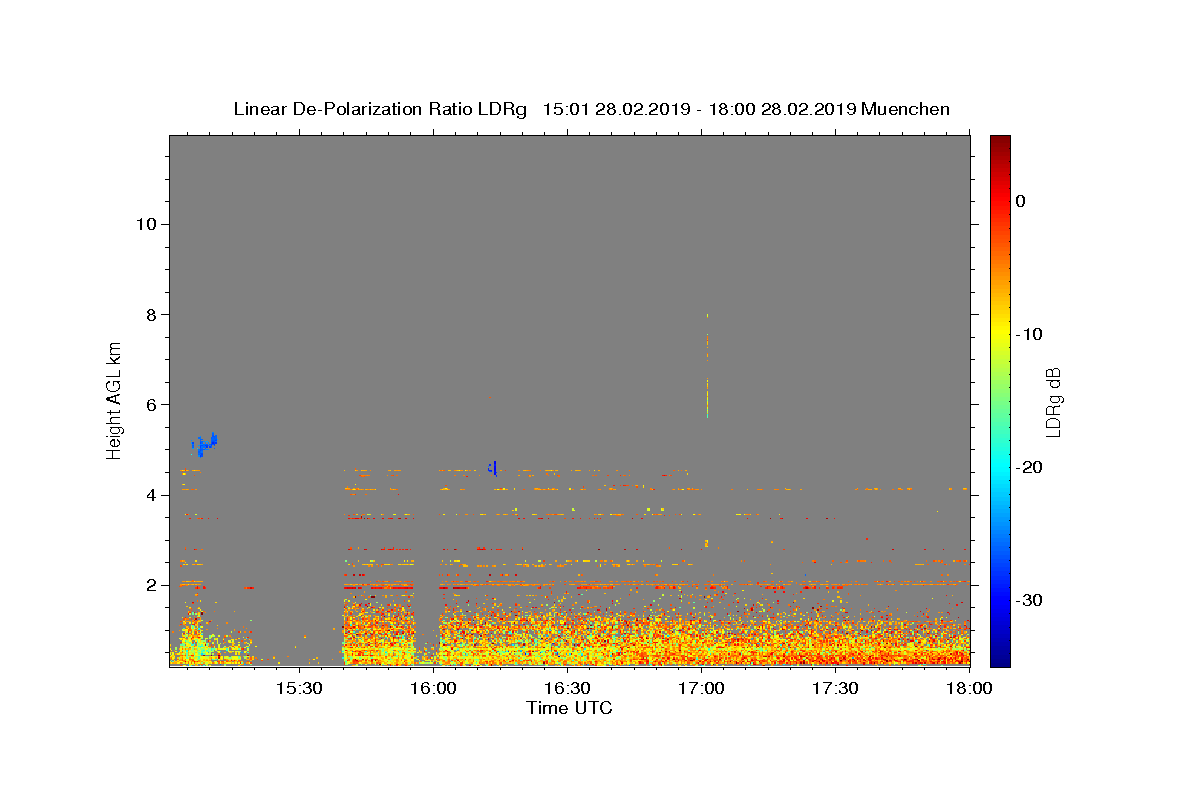Click the height tick label '6'
This screenshot has width=1200, height=800.
pyautogui.click(x=152, y=405)
